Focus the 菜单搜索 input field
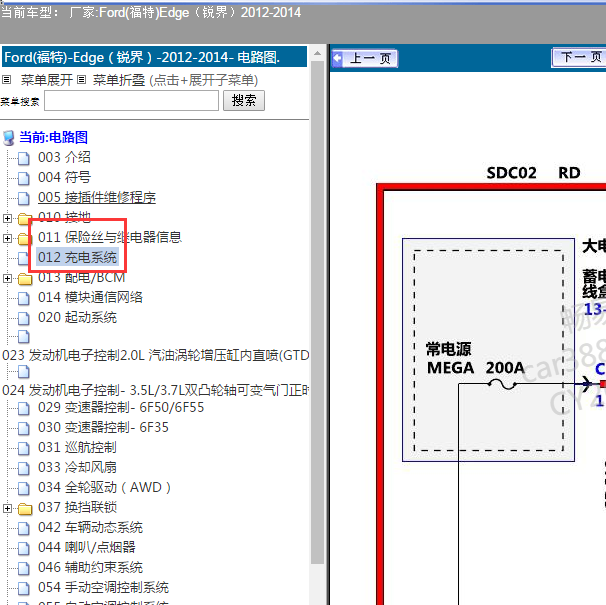The width and height of the screenshot is (606, 605). [131, 101]
